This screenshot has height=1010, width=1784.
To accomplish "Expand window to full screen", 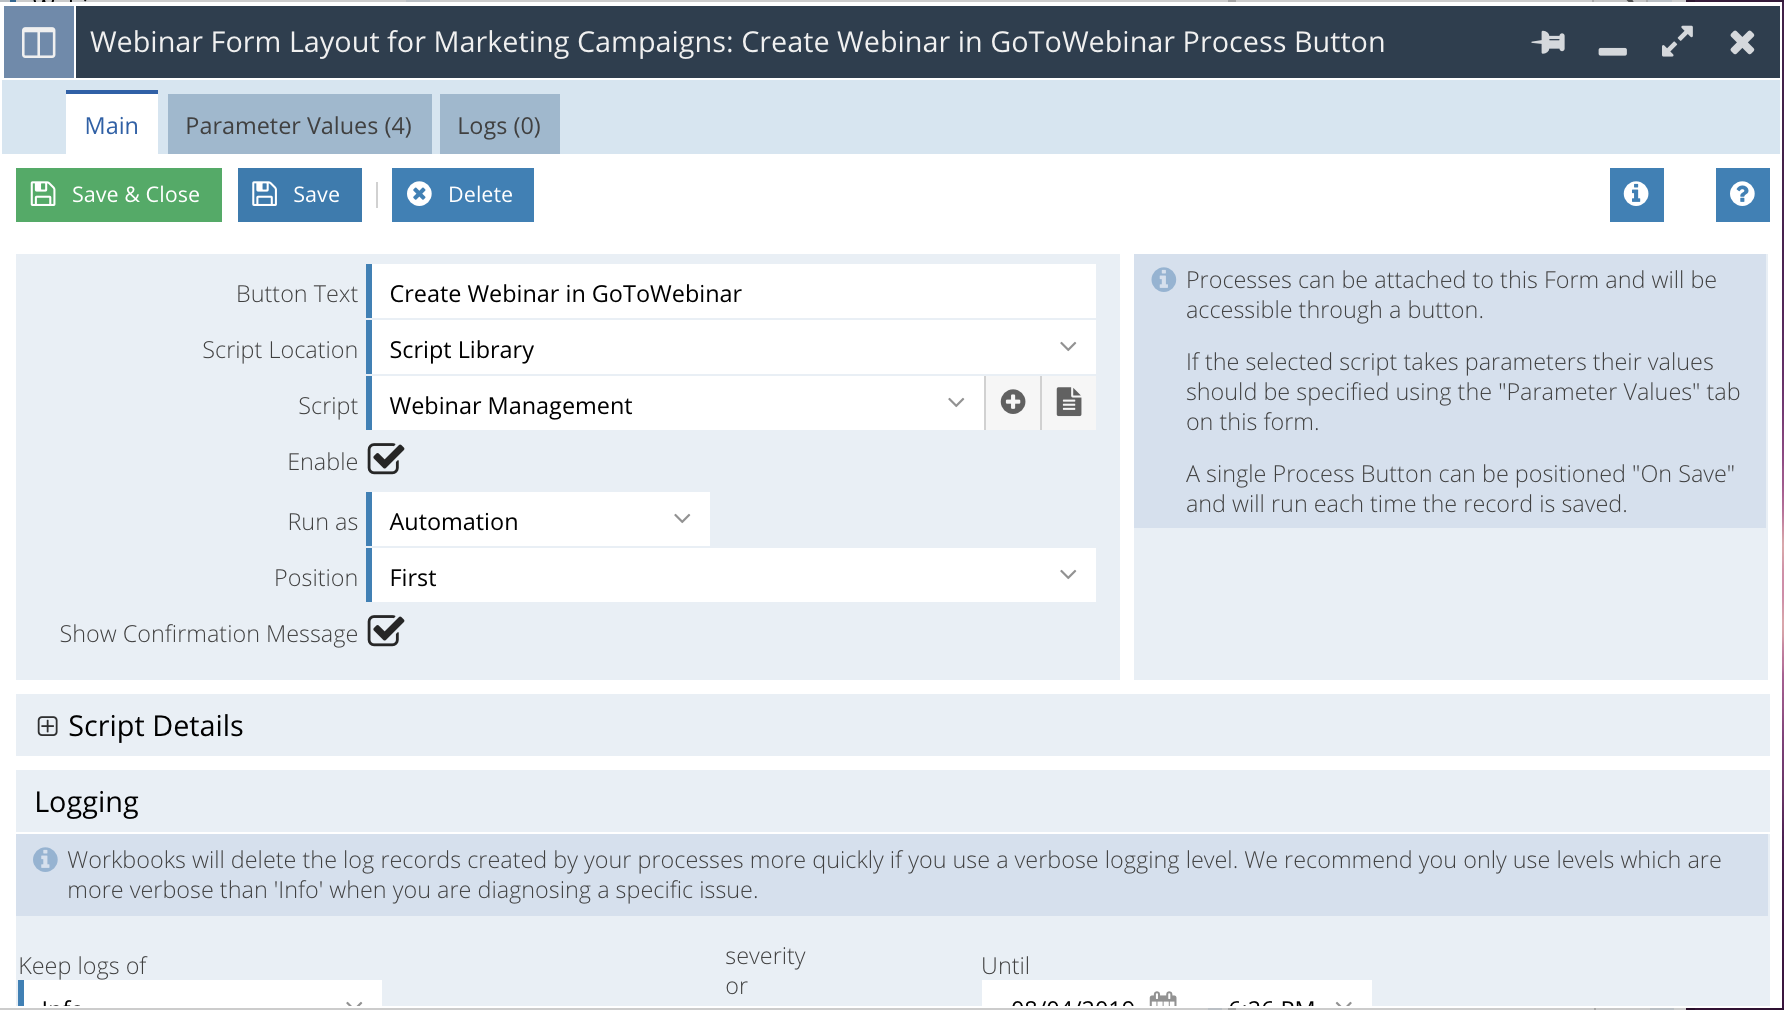I will click(x=1677, y=42).
